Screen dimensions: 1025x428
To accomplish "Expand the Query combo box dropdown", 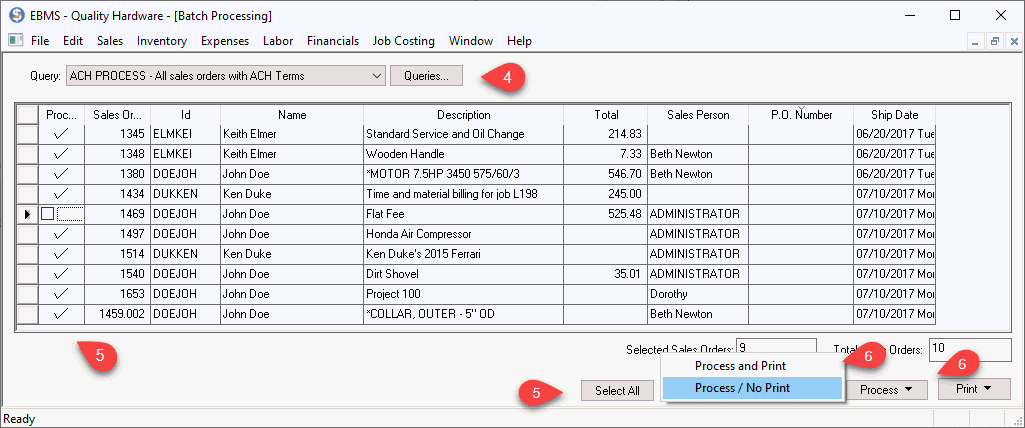I will [x=376, y=75].
